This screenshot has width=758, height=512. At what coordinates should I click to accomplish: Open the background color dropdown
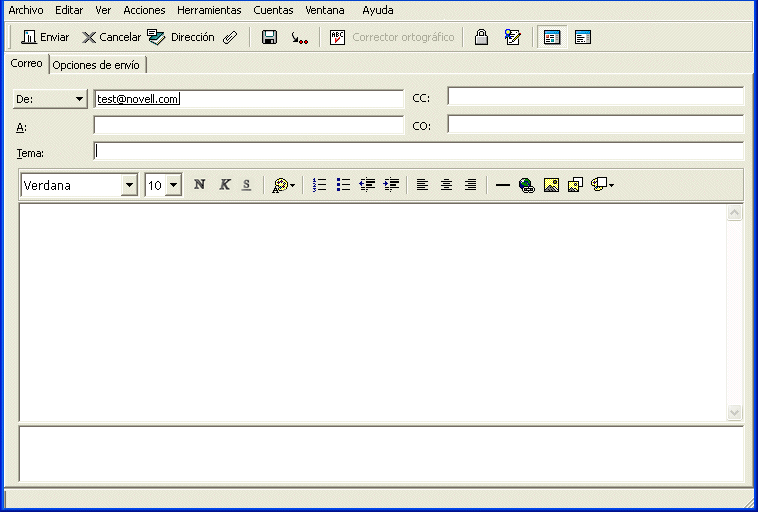[x=602, y=185]
